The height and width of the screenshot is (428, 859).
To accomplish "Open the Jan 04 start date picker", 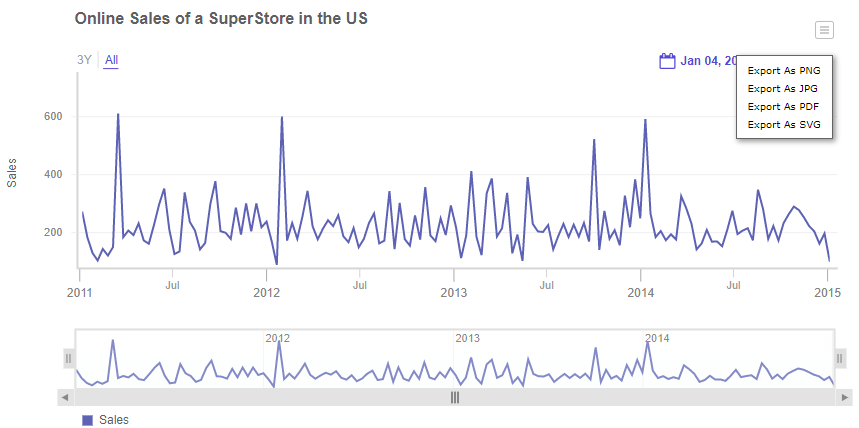I will 708,61.
